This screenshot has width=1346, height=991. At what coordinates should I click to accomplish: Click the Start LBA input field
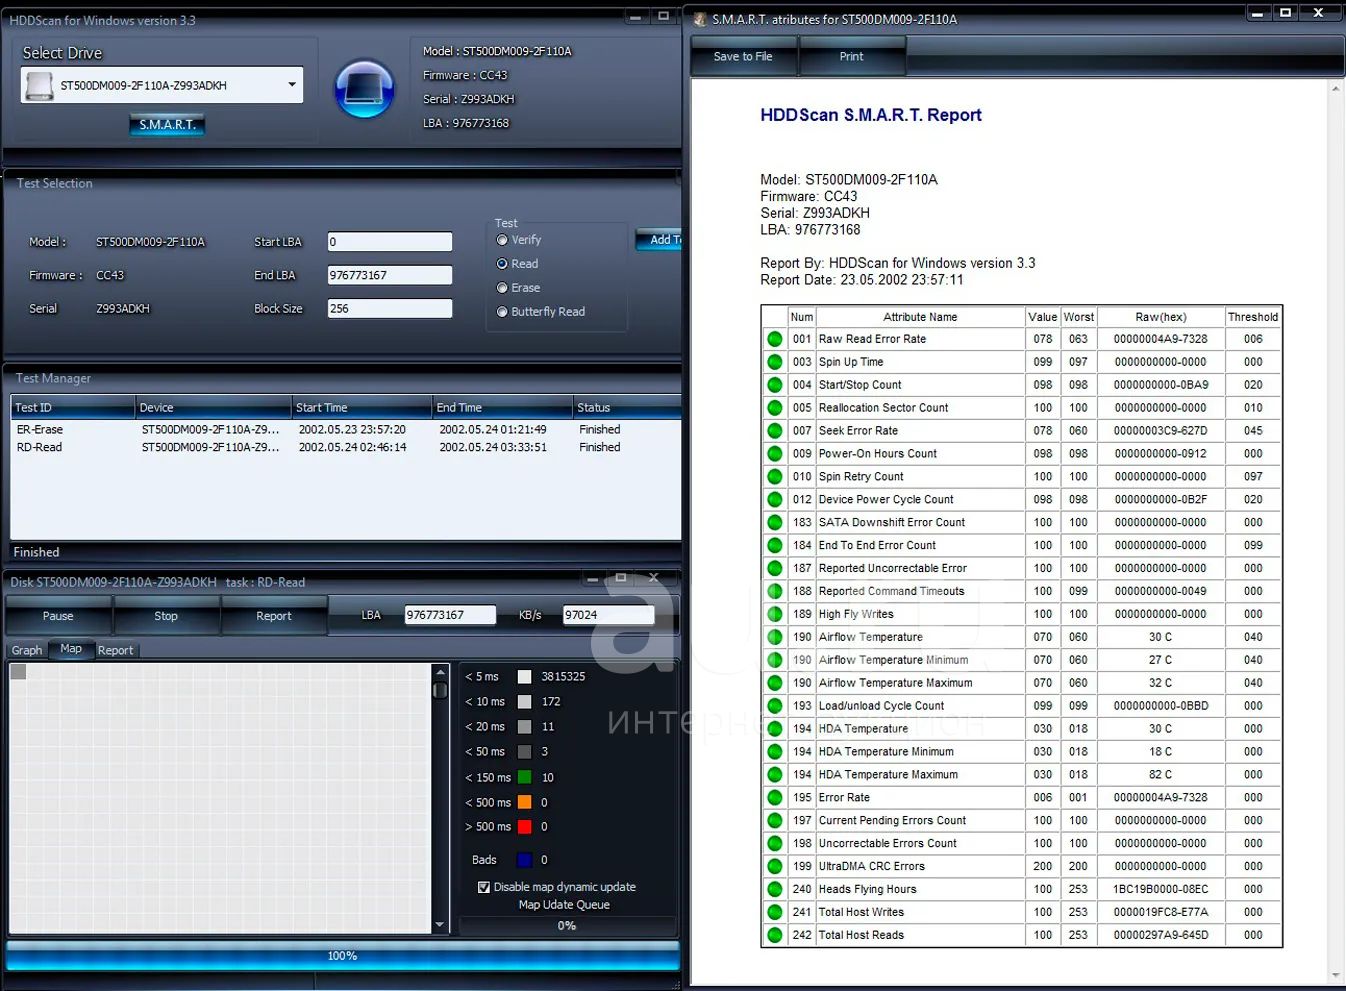390,242
